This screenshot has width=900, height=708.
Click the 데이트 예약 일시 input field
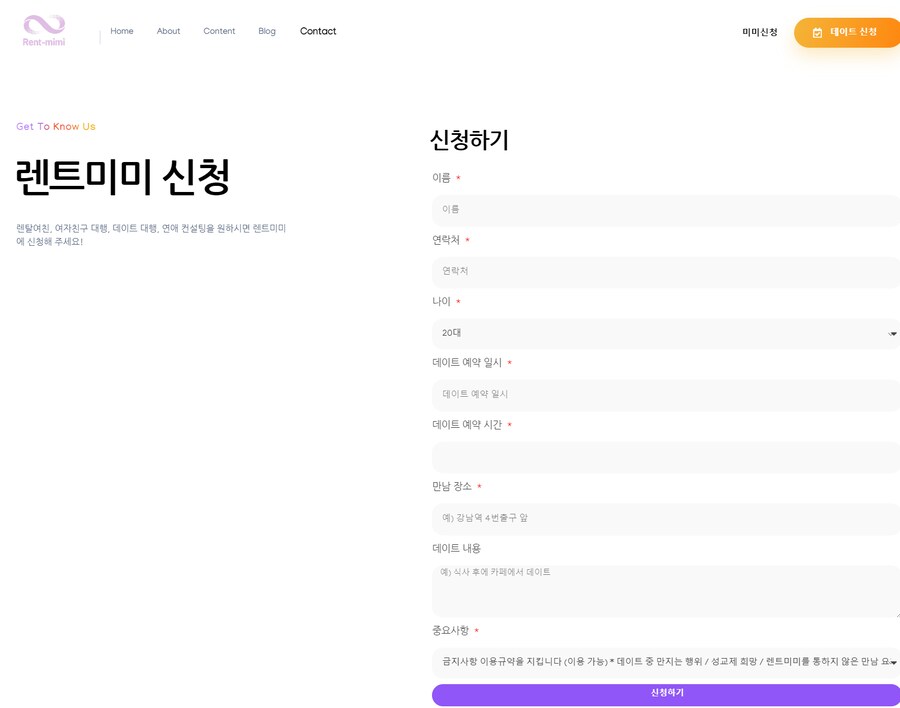pyautogui.click(x=665, y=395)
